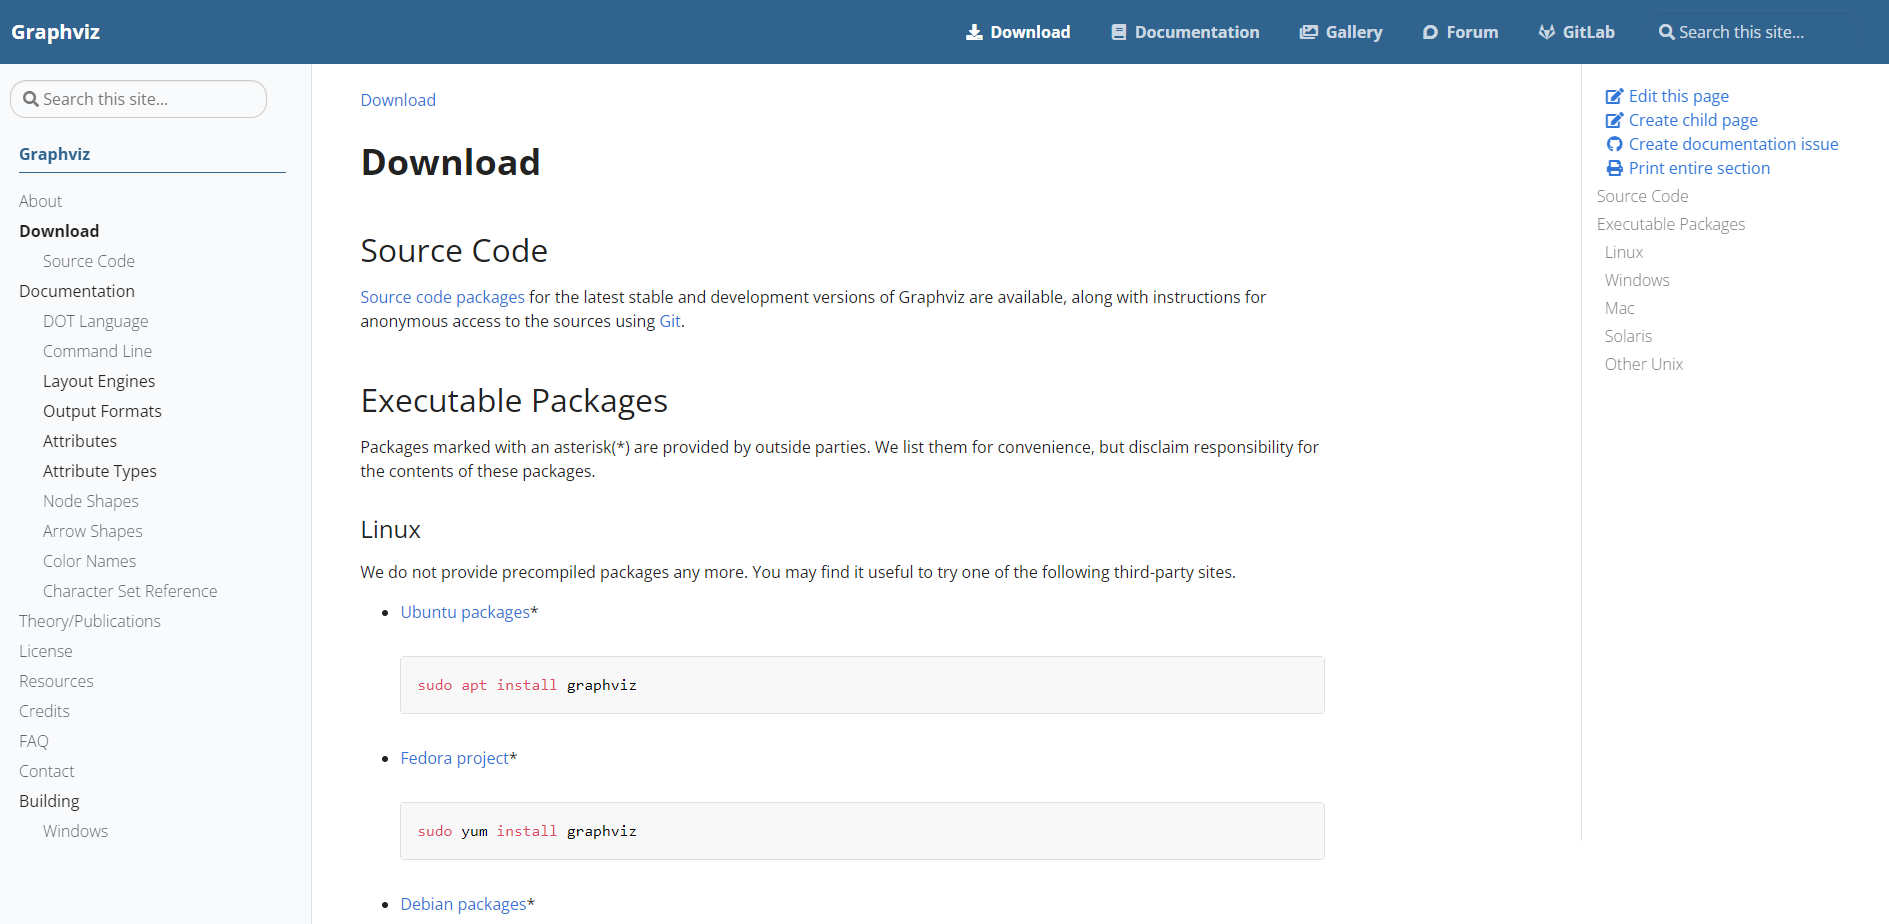The height and width of the screenshot is (924, 1889).
Task: Jump to Other Unix in page contents
Action: tap(1644, 364)
